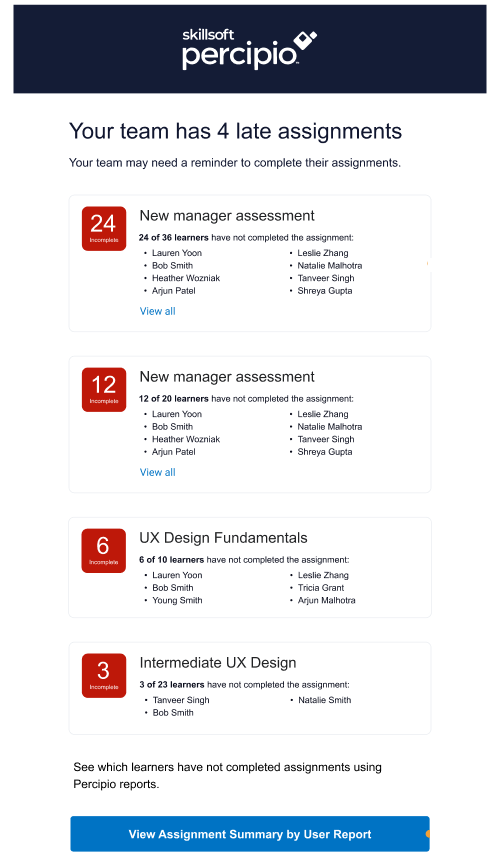Click Tricia Grant in UX Design Fundamentals

pyautogui.click(x=321, y=588)
